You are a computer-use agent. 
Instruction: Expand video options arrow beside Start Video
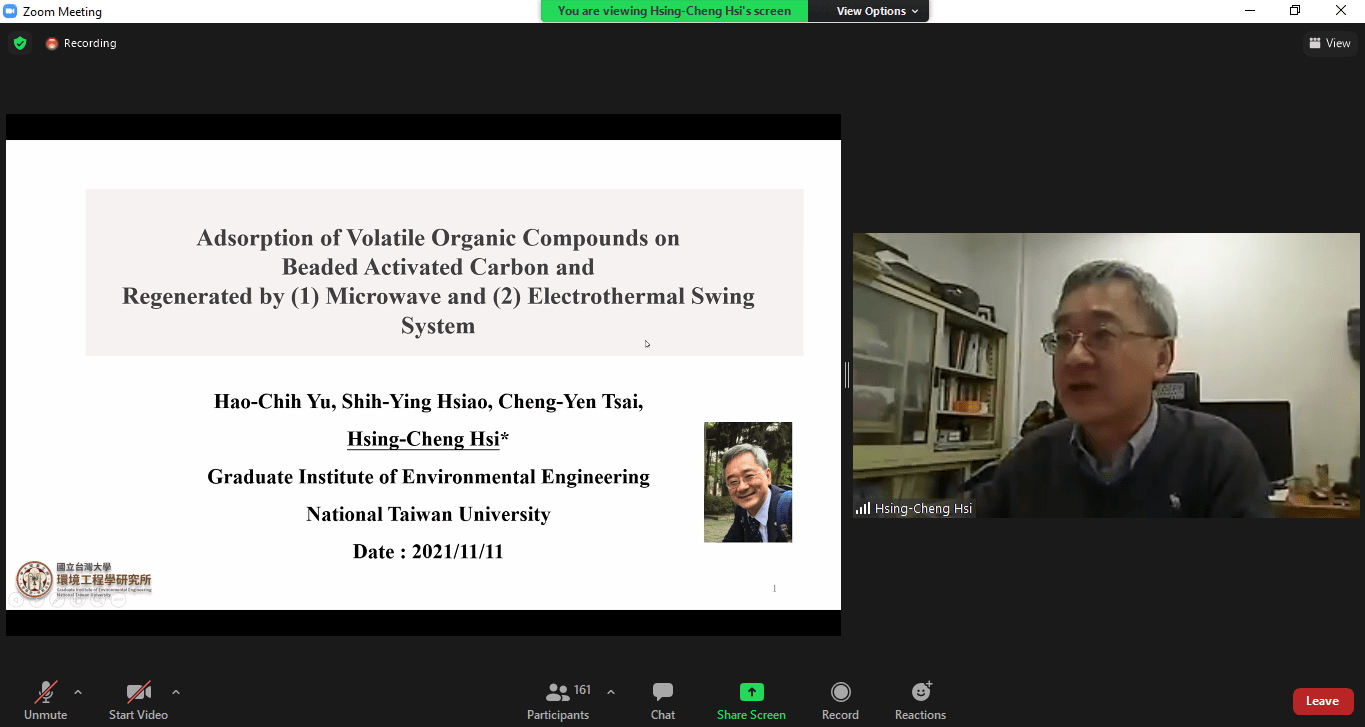176,692
